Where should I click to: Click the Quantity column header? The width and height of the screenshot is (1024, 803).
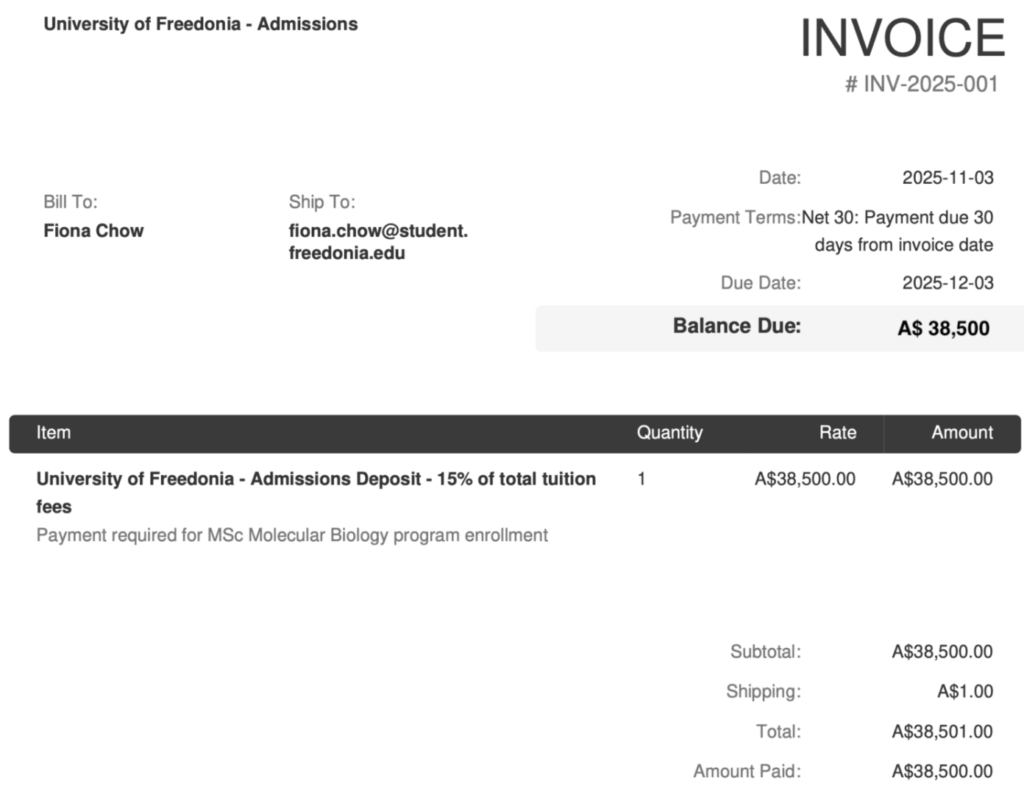click(x=669, y=433)
